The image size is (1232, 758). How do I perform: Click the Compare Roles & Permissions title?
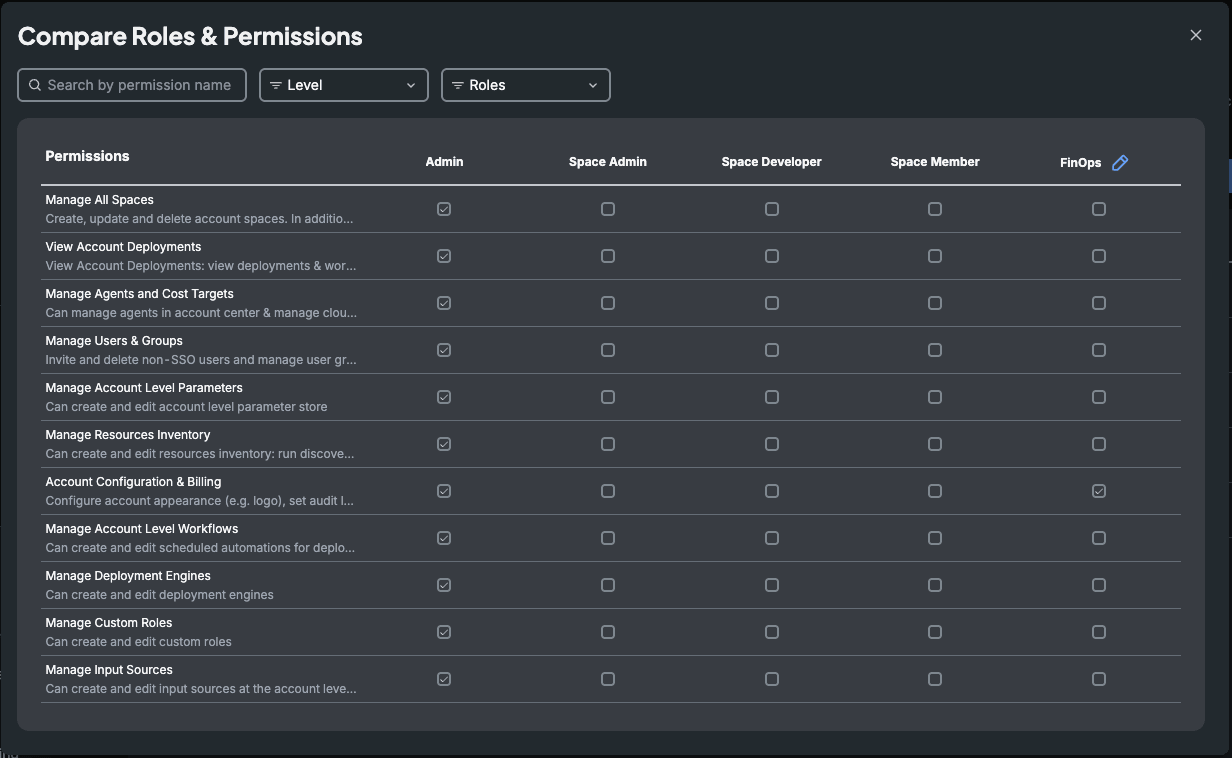click(x=190, y=37)
